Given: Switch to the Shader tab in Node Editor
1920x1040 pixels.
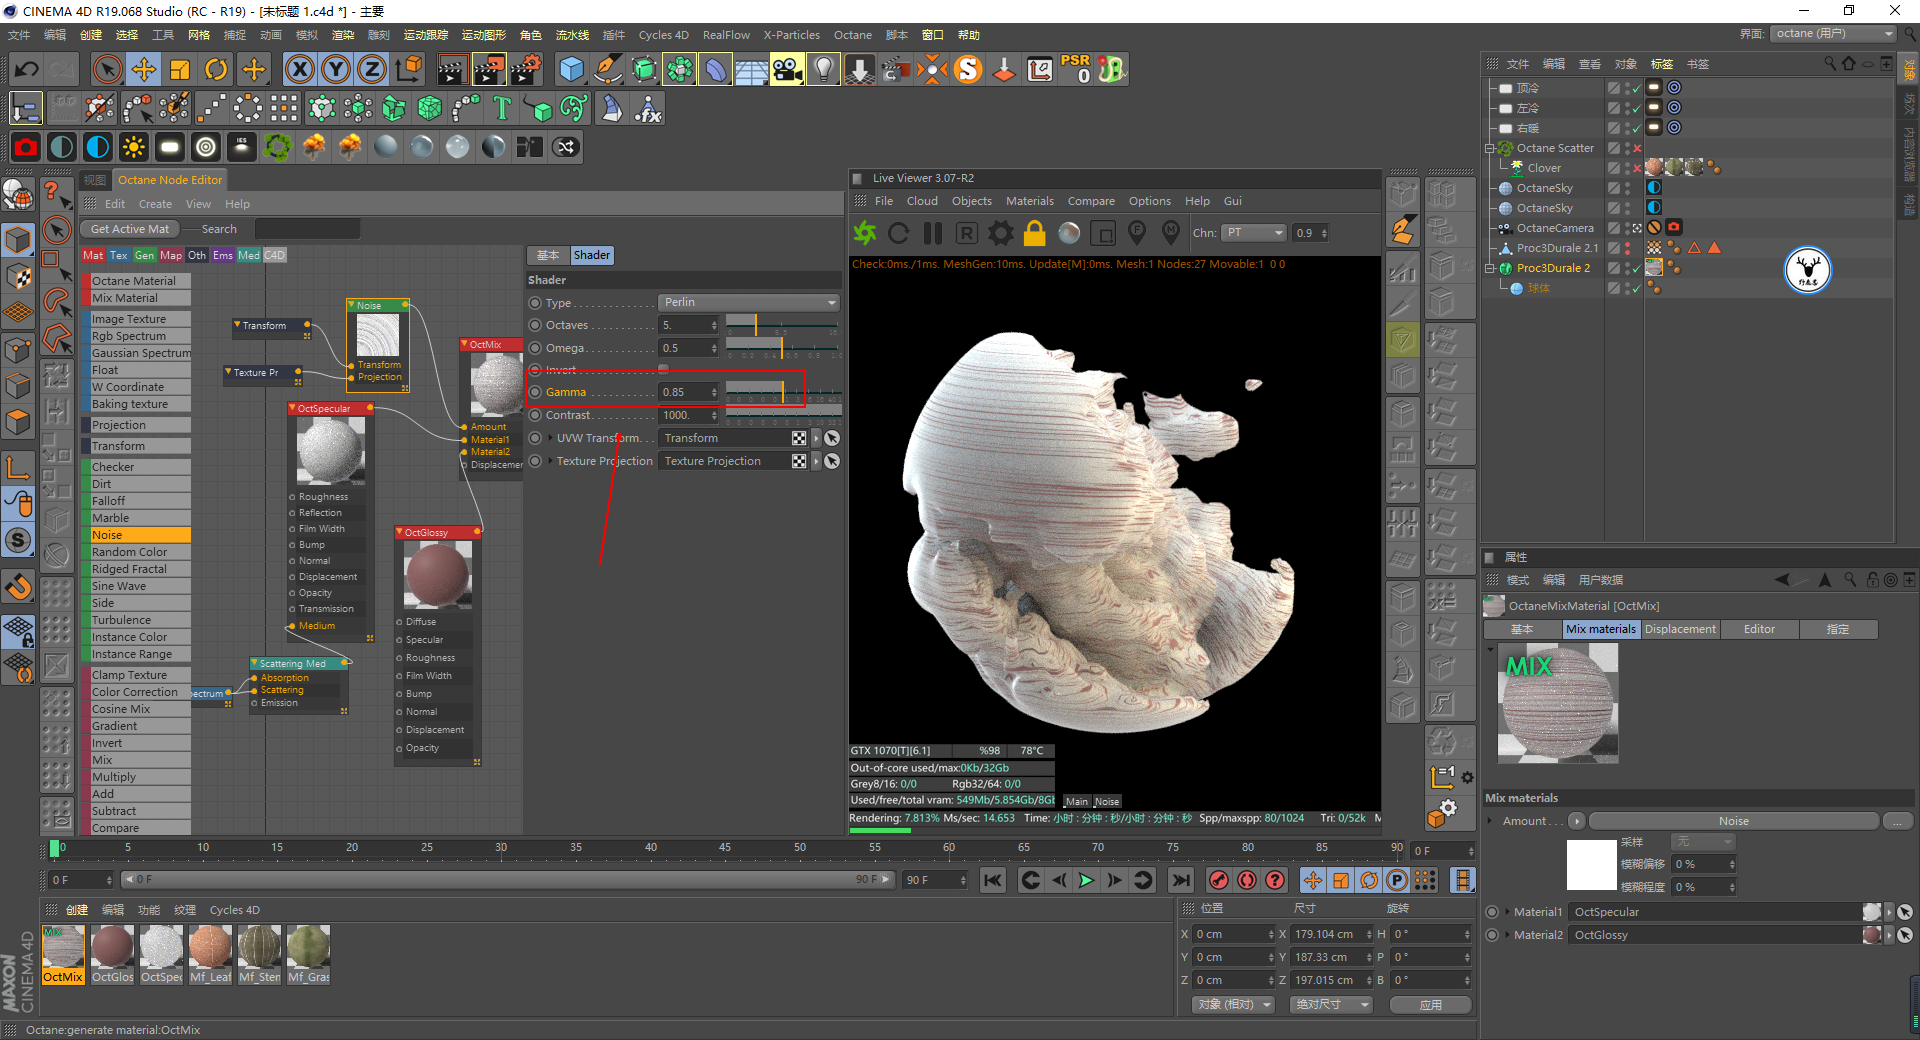Looking at the screenshot, I should (591, 255).
